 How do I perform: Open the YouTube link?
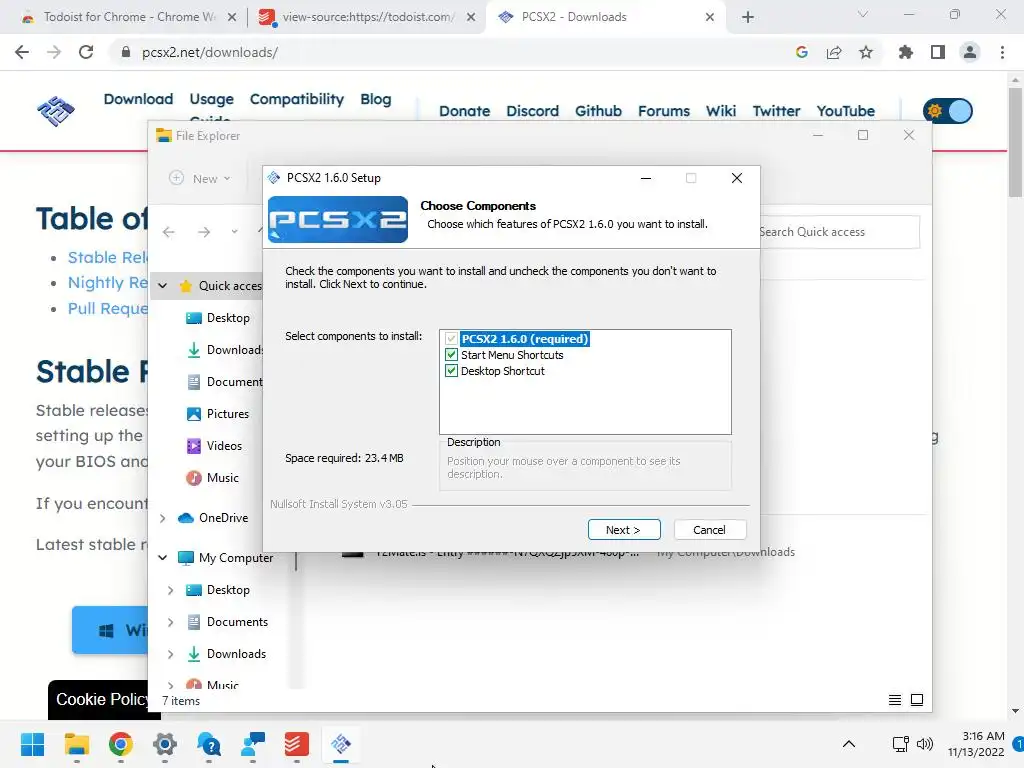tap(846, 111)
